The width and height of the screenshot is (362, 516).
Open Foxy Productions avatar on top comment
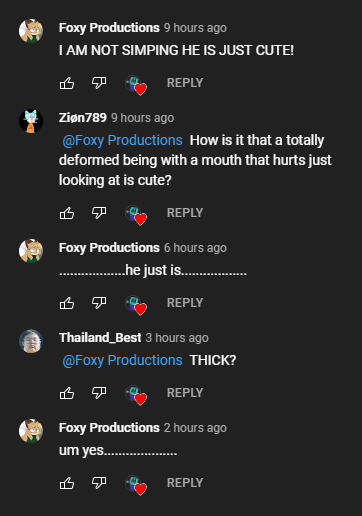tap(31, 31)
